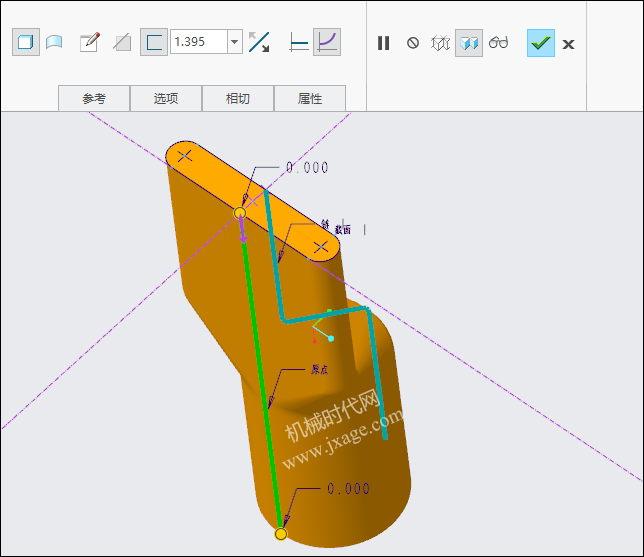This screenshot has width=644, height=557.
Task: Flip the thickness direction arrows icon
Action: click(x=259, y=42)
